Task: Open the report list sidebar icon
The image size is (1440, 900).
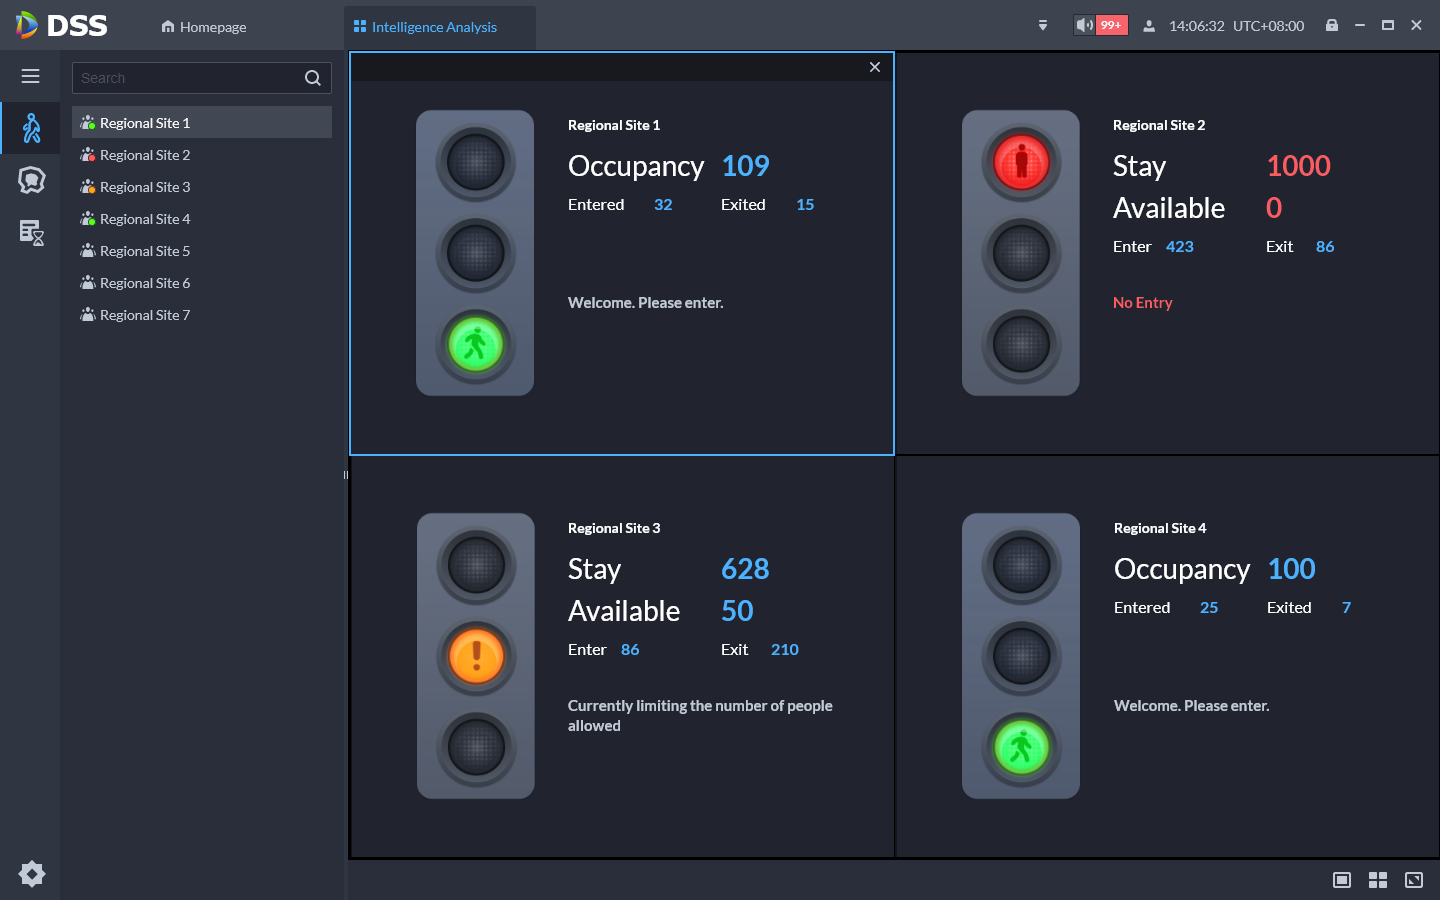Action: coord(31,232)
